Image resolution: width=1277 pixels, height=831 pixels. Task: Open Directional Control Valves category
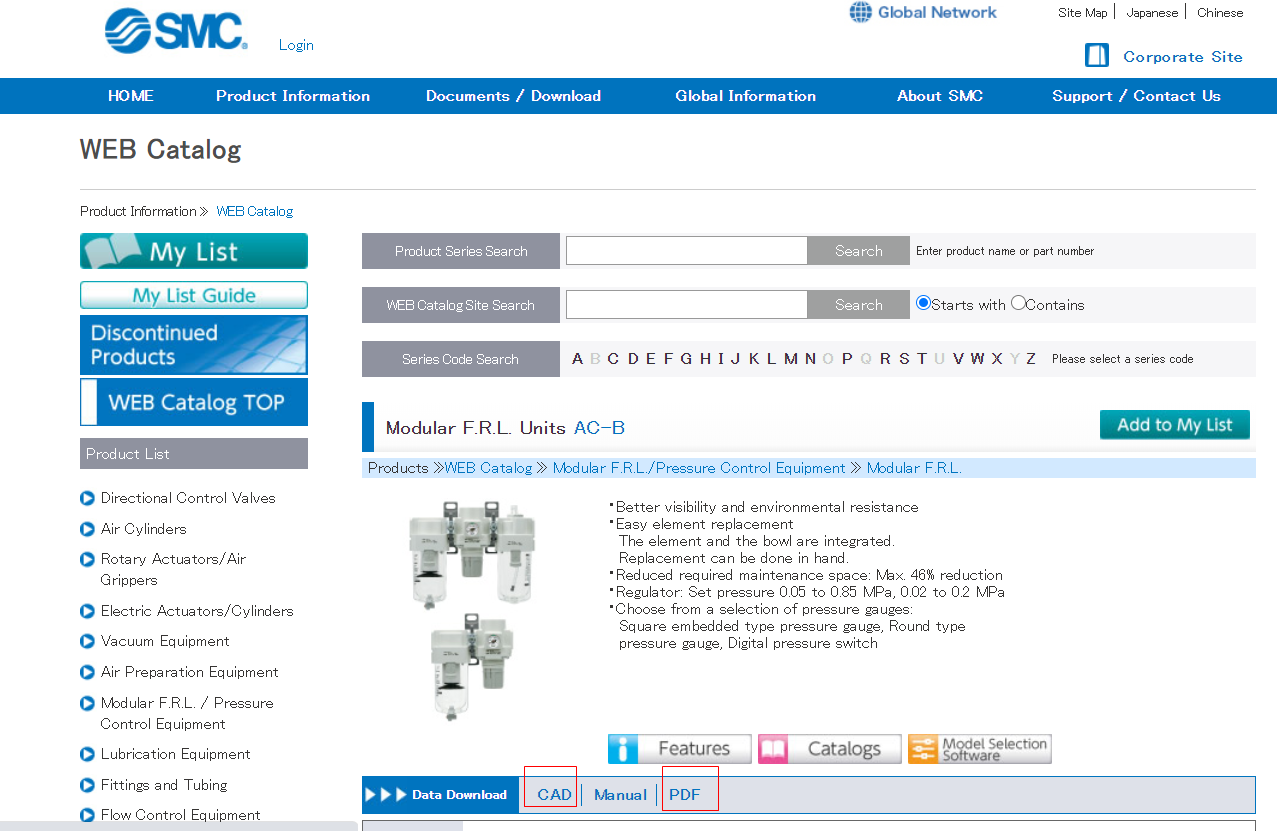(x=187, y=498)
